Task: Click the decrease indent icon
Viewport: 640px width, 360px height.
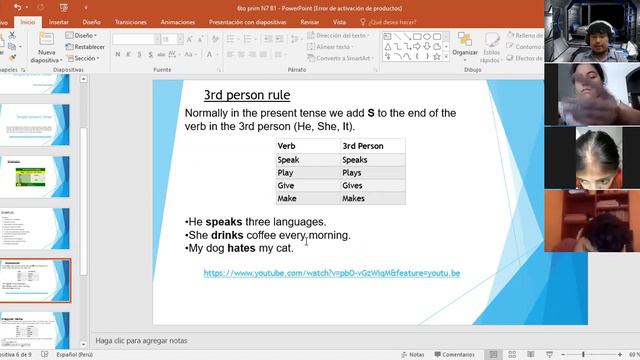Action: [x=268, y=39]
